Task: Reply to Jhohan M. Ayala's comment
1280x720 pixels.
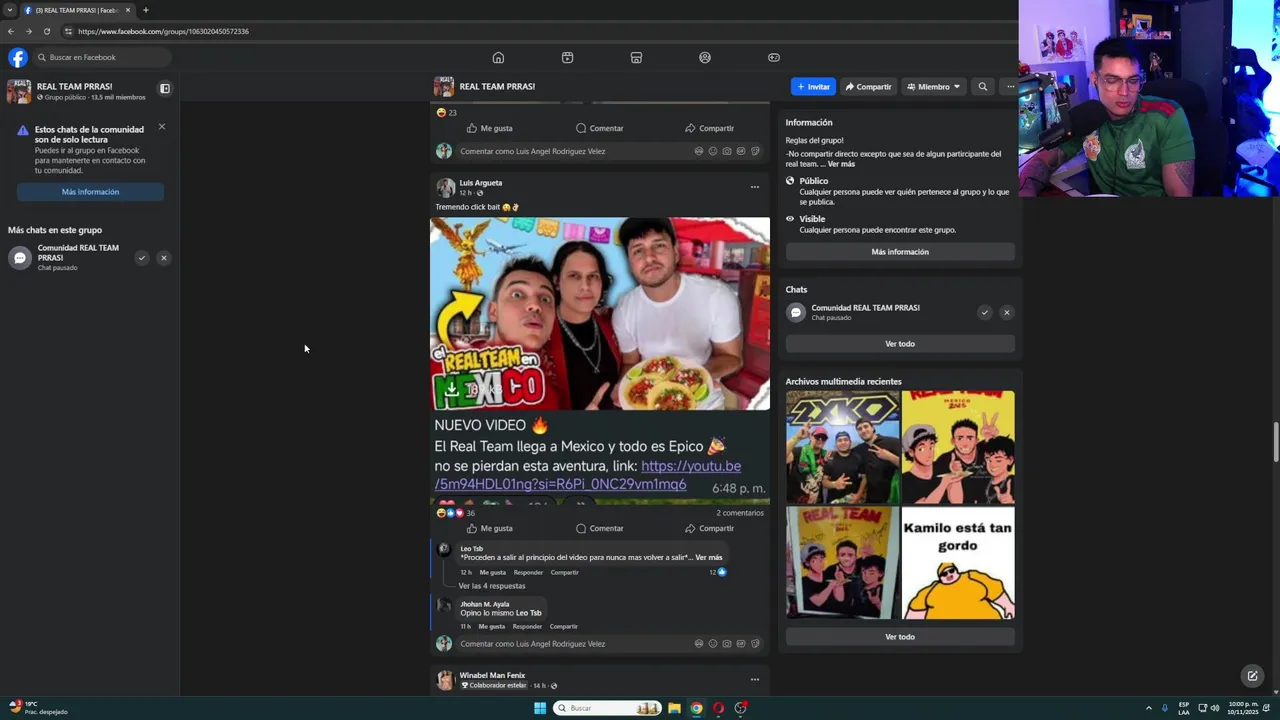Action: point(527,626)
